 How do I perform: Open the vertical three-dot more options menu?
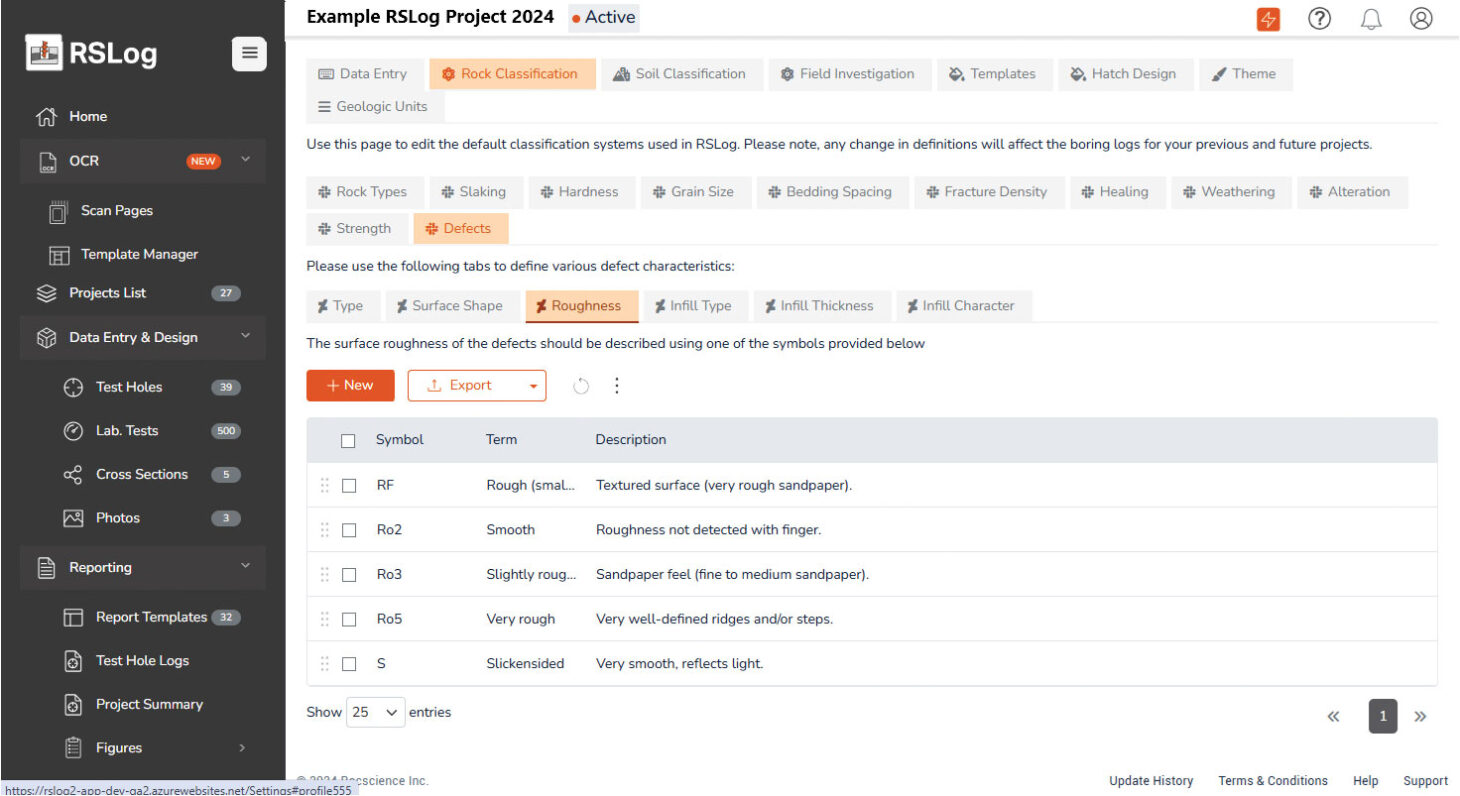pos(616,385)
